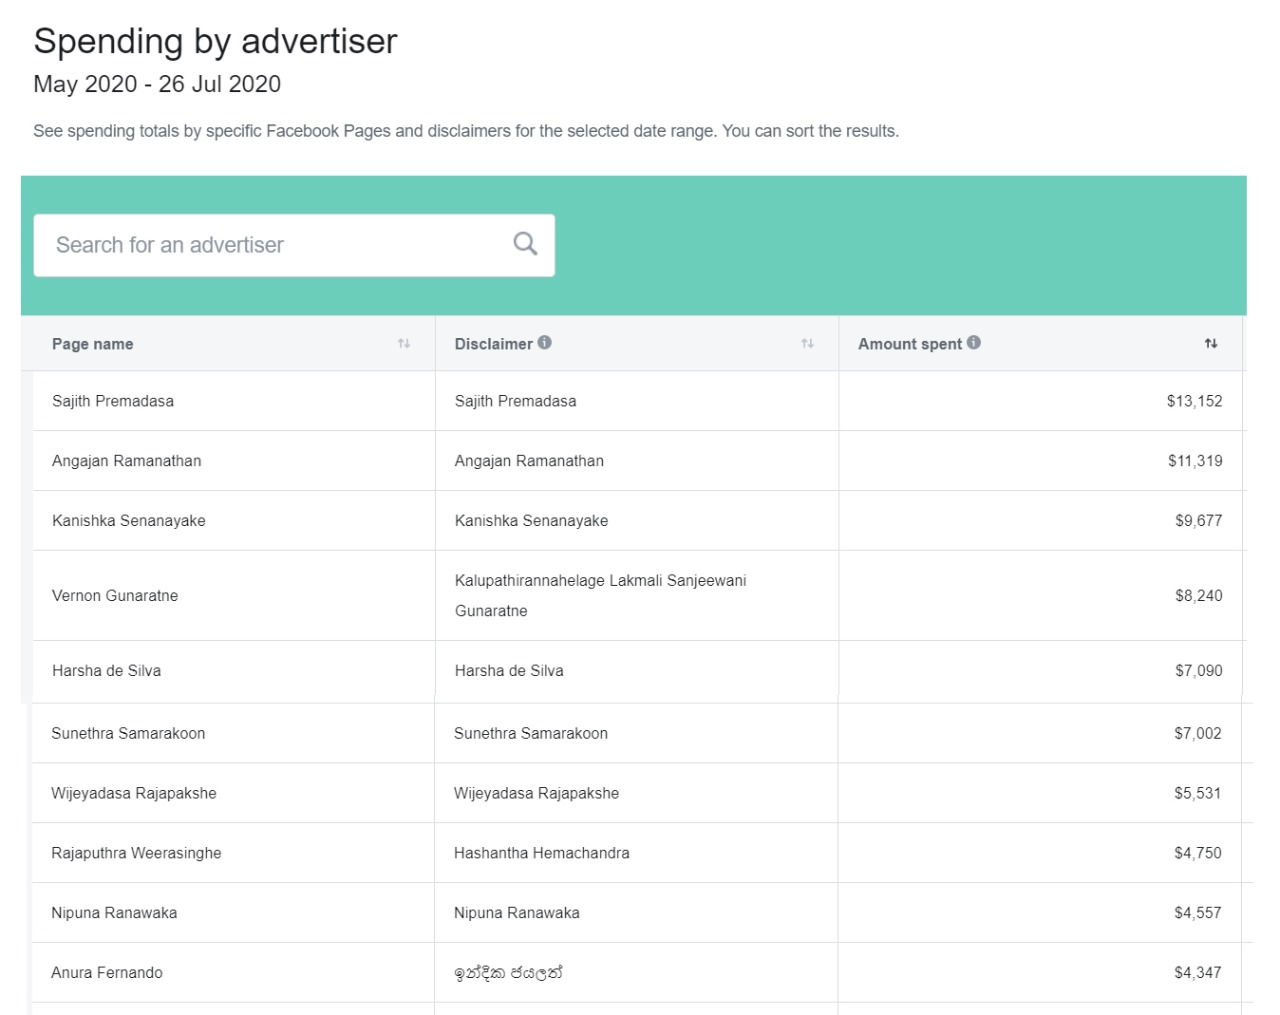Click amount $11,319
The width and height of the screenshot is (1280, 1015).
[1195, 461]
